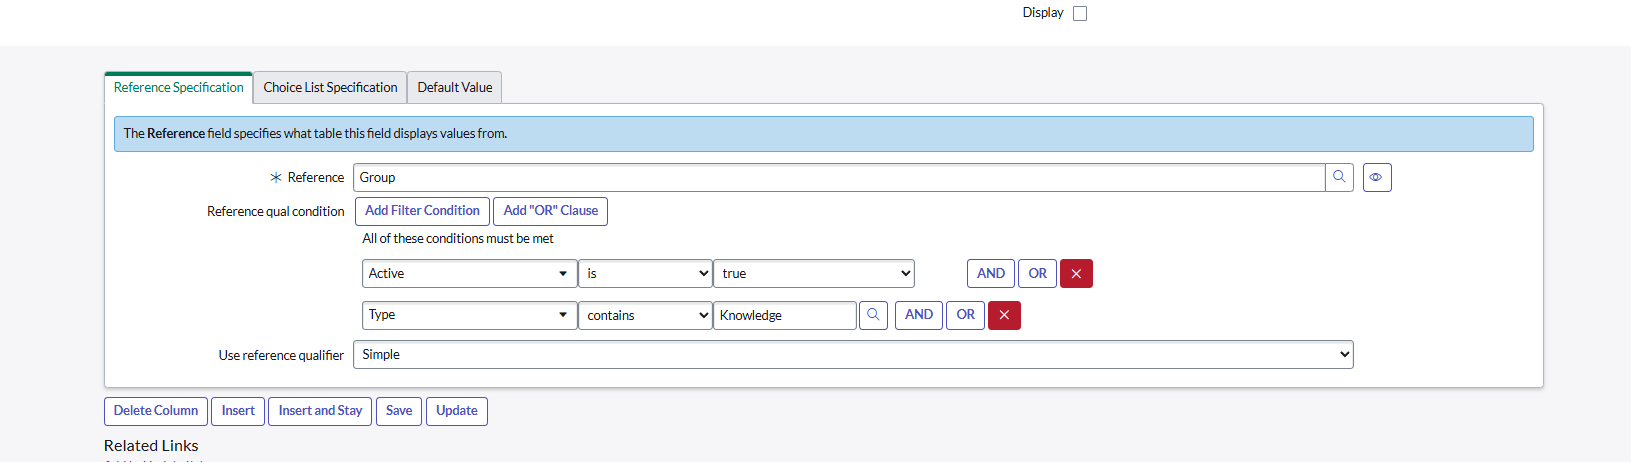Screen dimensions: 1631x462
Task: Open the 'true' value dropdown
Action: pyautogui.click(x=814, y=273)
